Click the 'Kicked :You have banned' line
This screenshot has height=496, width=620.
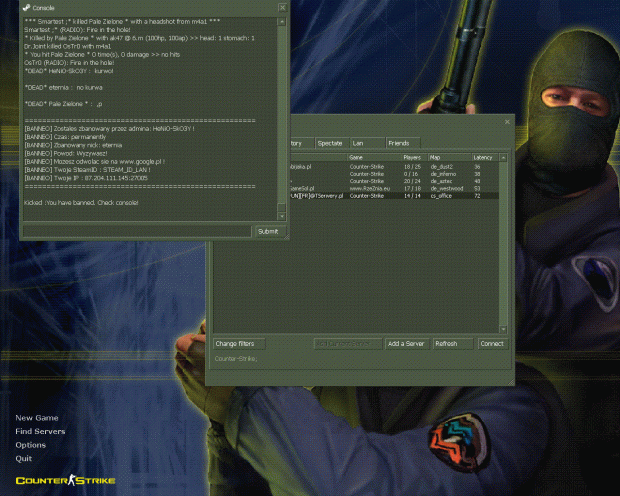(x=81, y=203)
